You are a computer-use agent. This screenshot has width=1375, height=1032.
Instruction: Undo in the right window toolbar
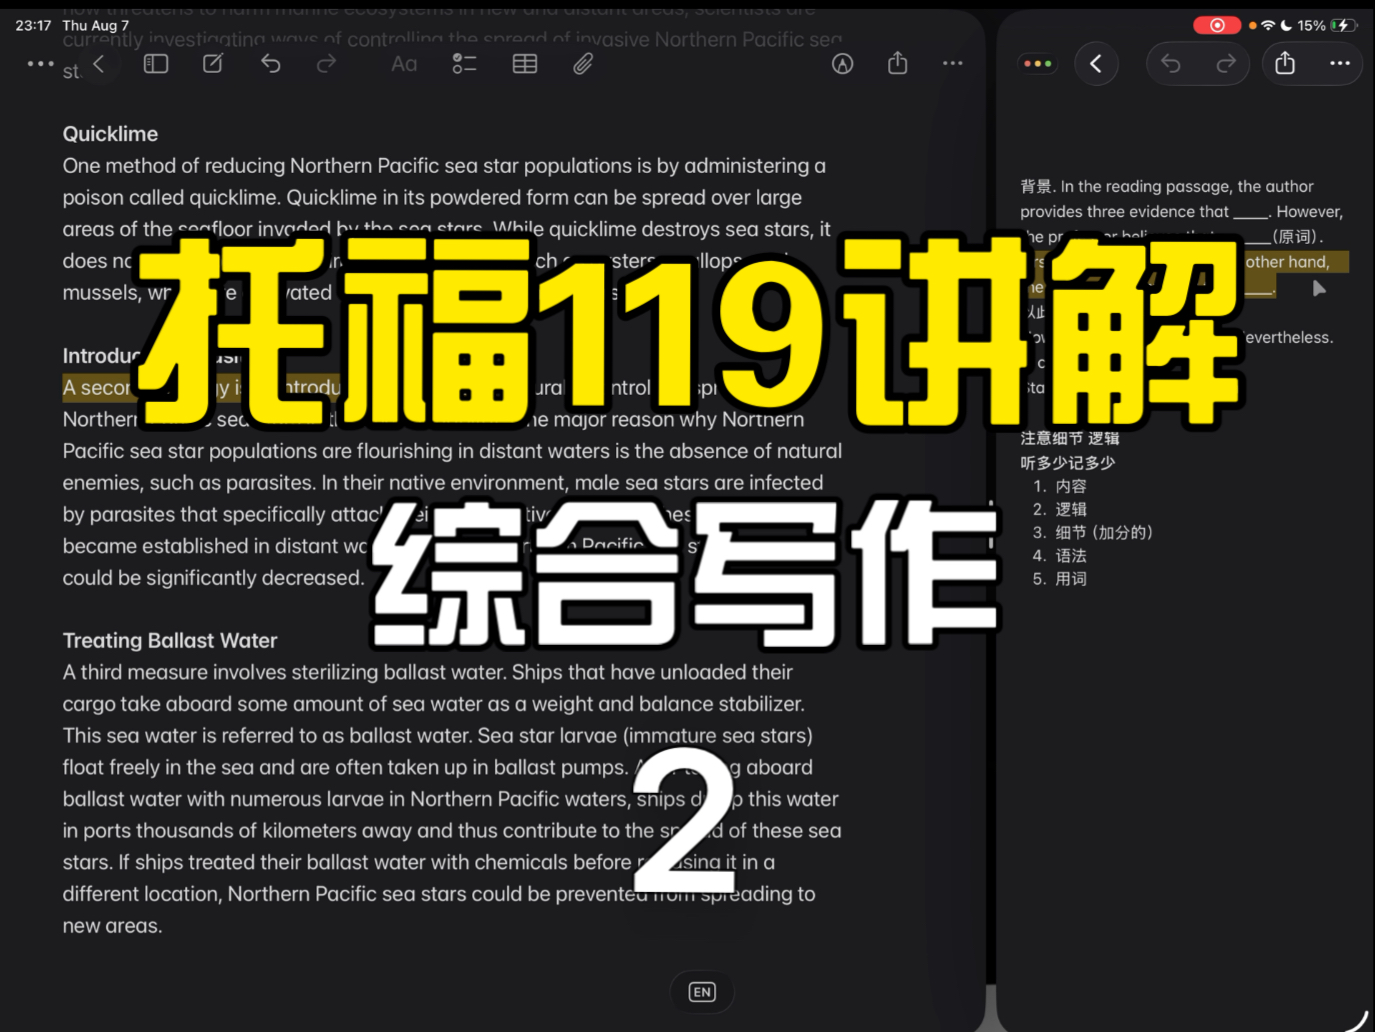click(x=1171, y=64)
